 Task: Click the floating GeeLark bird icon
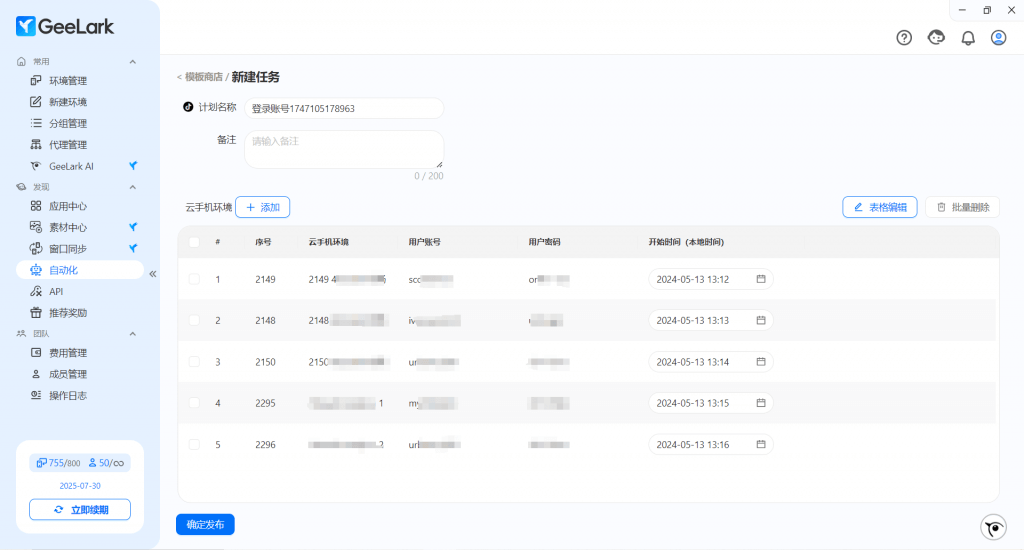[993, 527]
